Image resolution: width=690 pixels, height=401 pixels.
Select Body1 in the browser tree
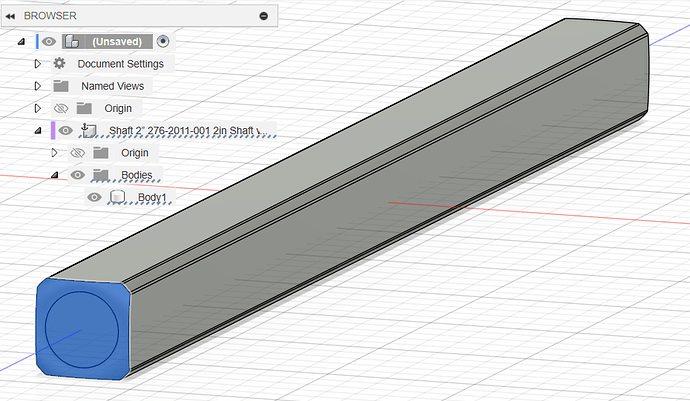tap(152, 197)
